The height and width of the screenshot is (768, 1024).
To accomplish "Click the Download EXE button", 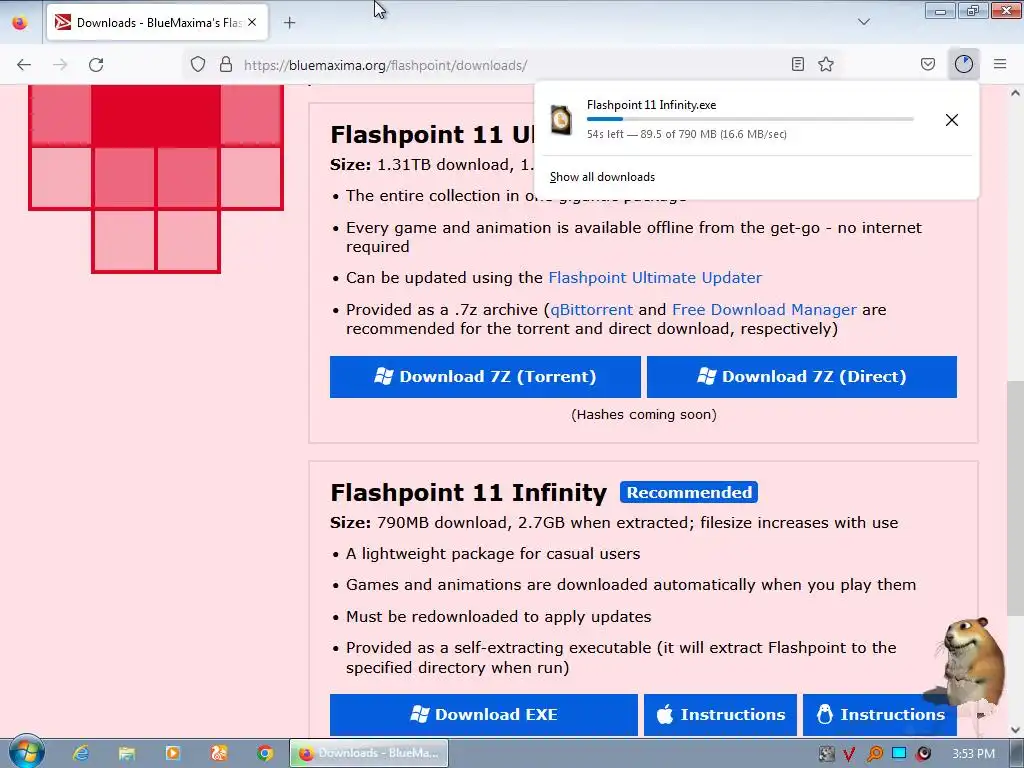I will [x=483, y=714].
